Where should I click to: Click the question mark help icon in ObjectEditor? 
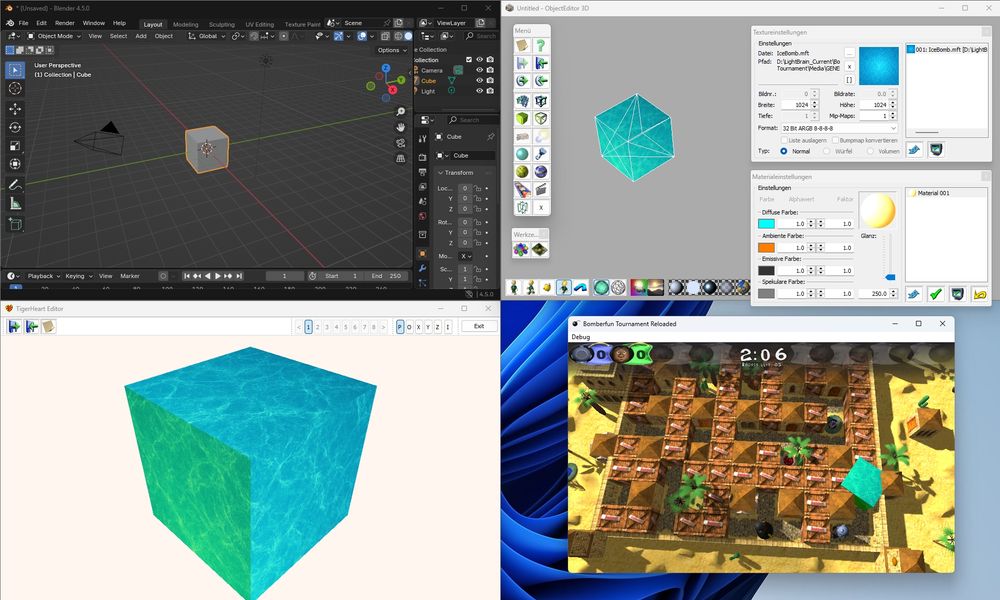coord(540,45)
